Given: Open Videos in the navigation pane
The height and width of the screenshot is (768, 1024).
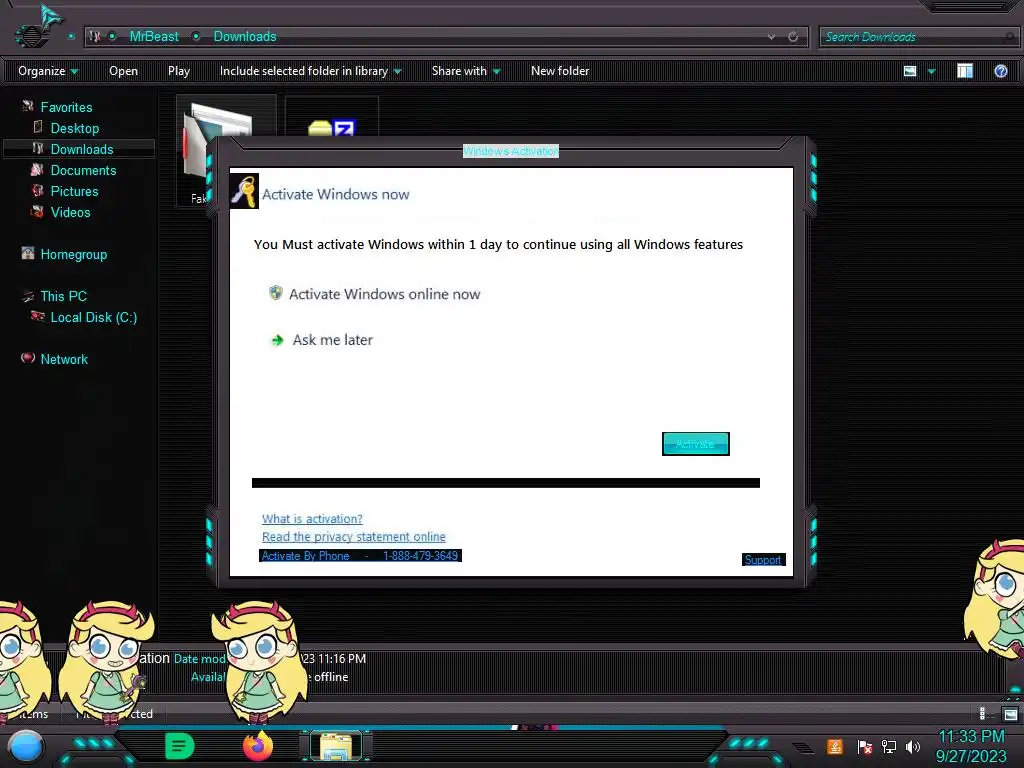Looking at the screenshot, I should point(71,212).
